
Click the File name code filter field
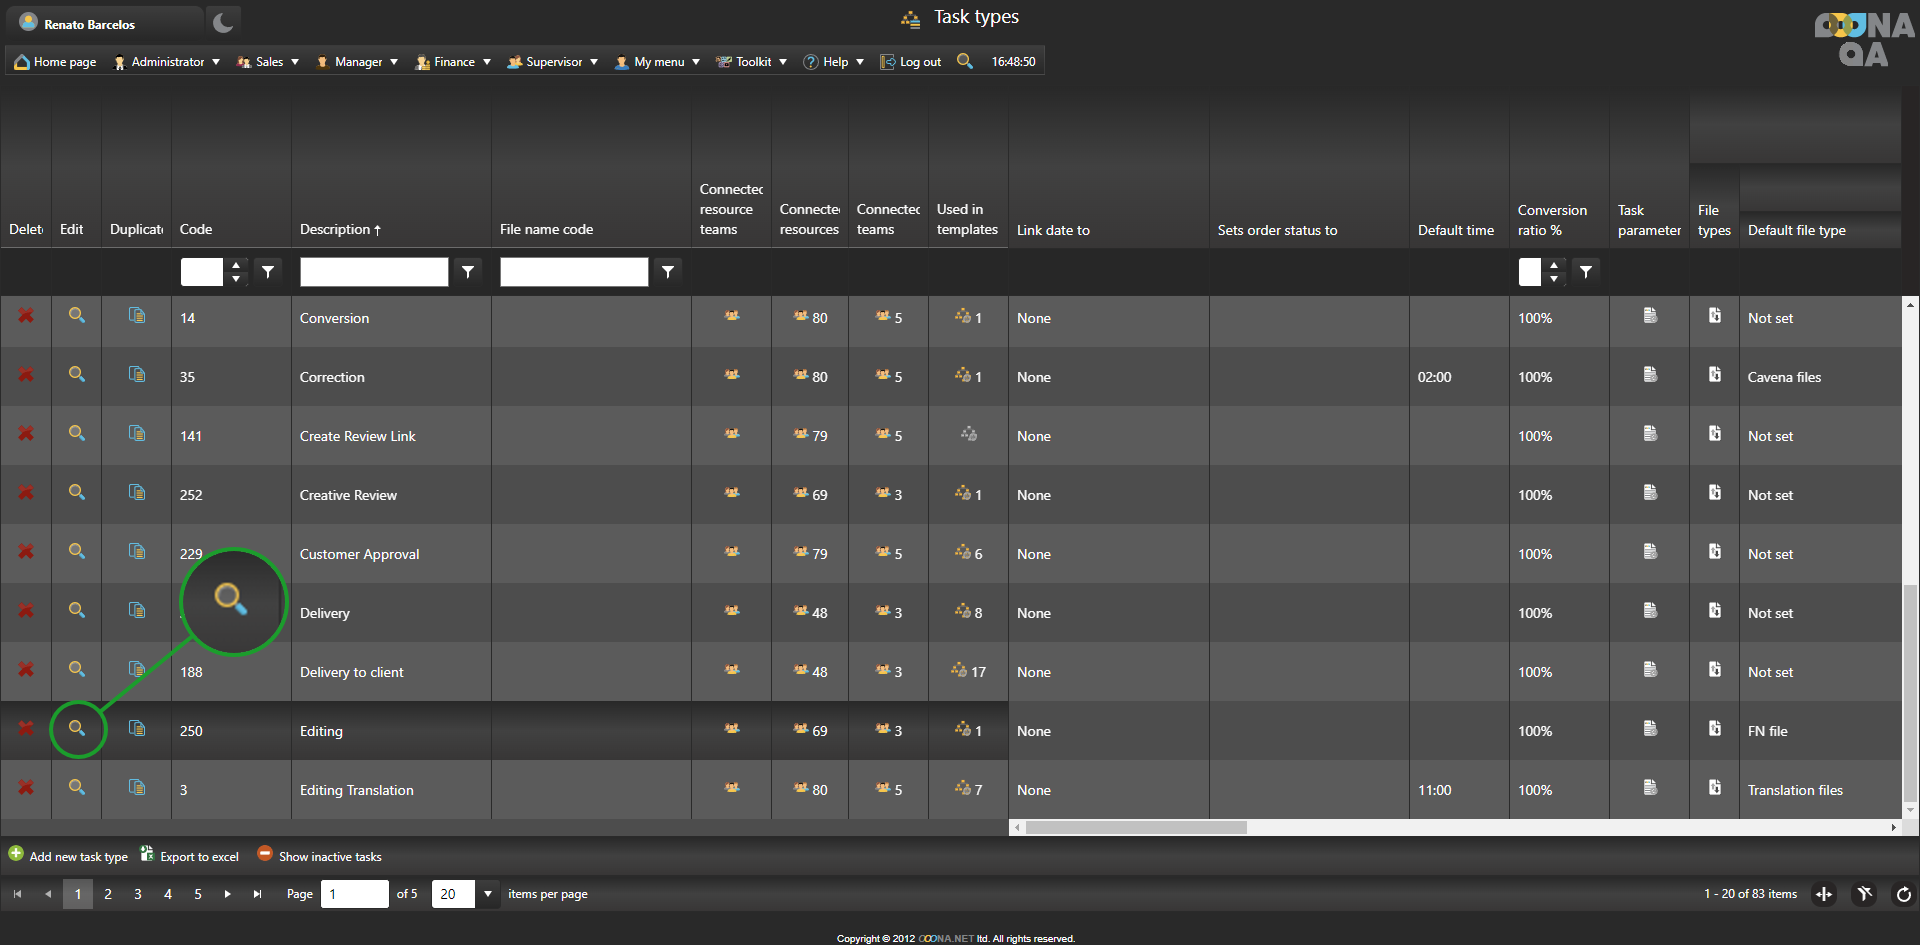574,272
